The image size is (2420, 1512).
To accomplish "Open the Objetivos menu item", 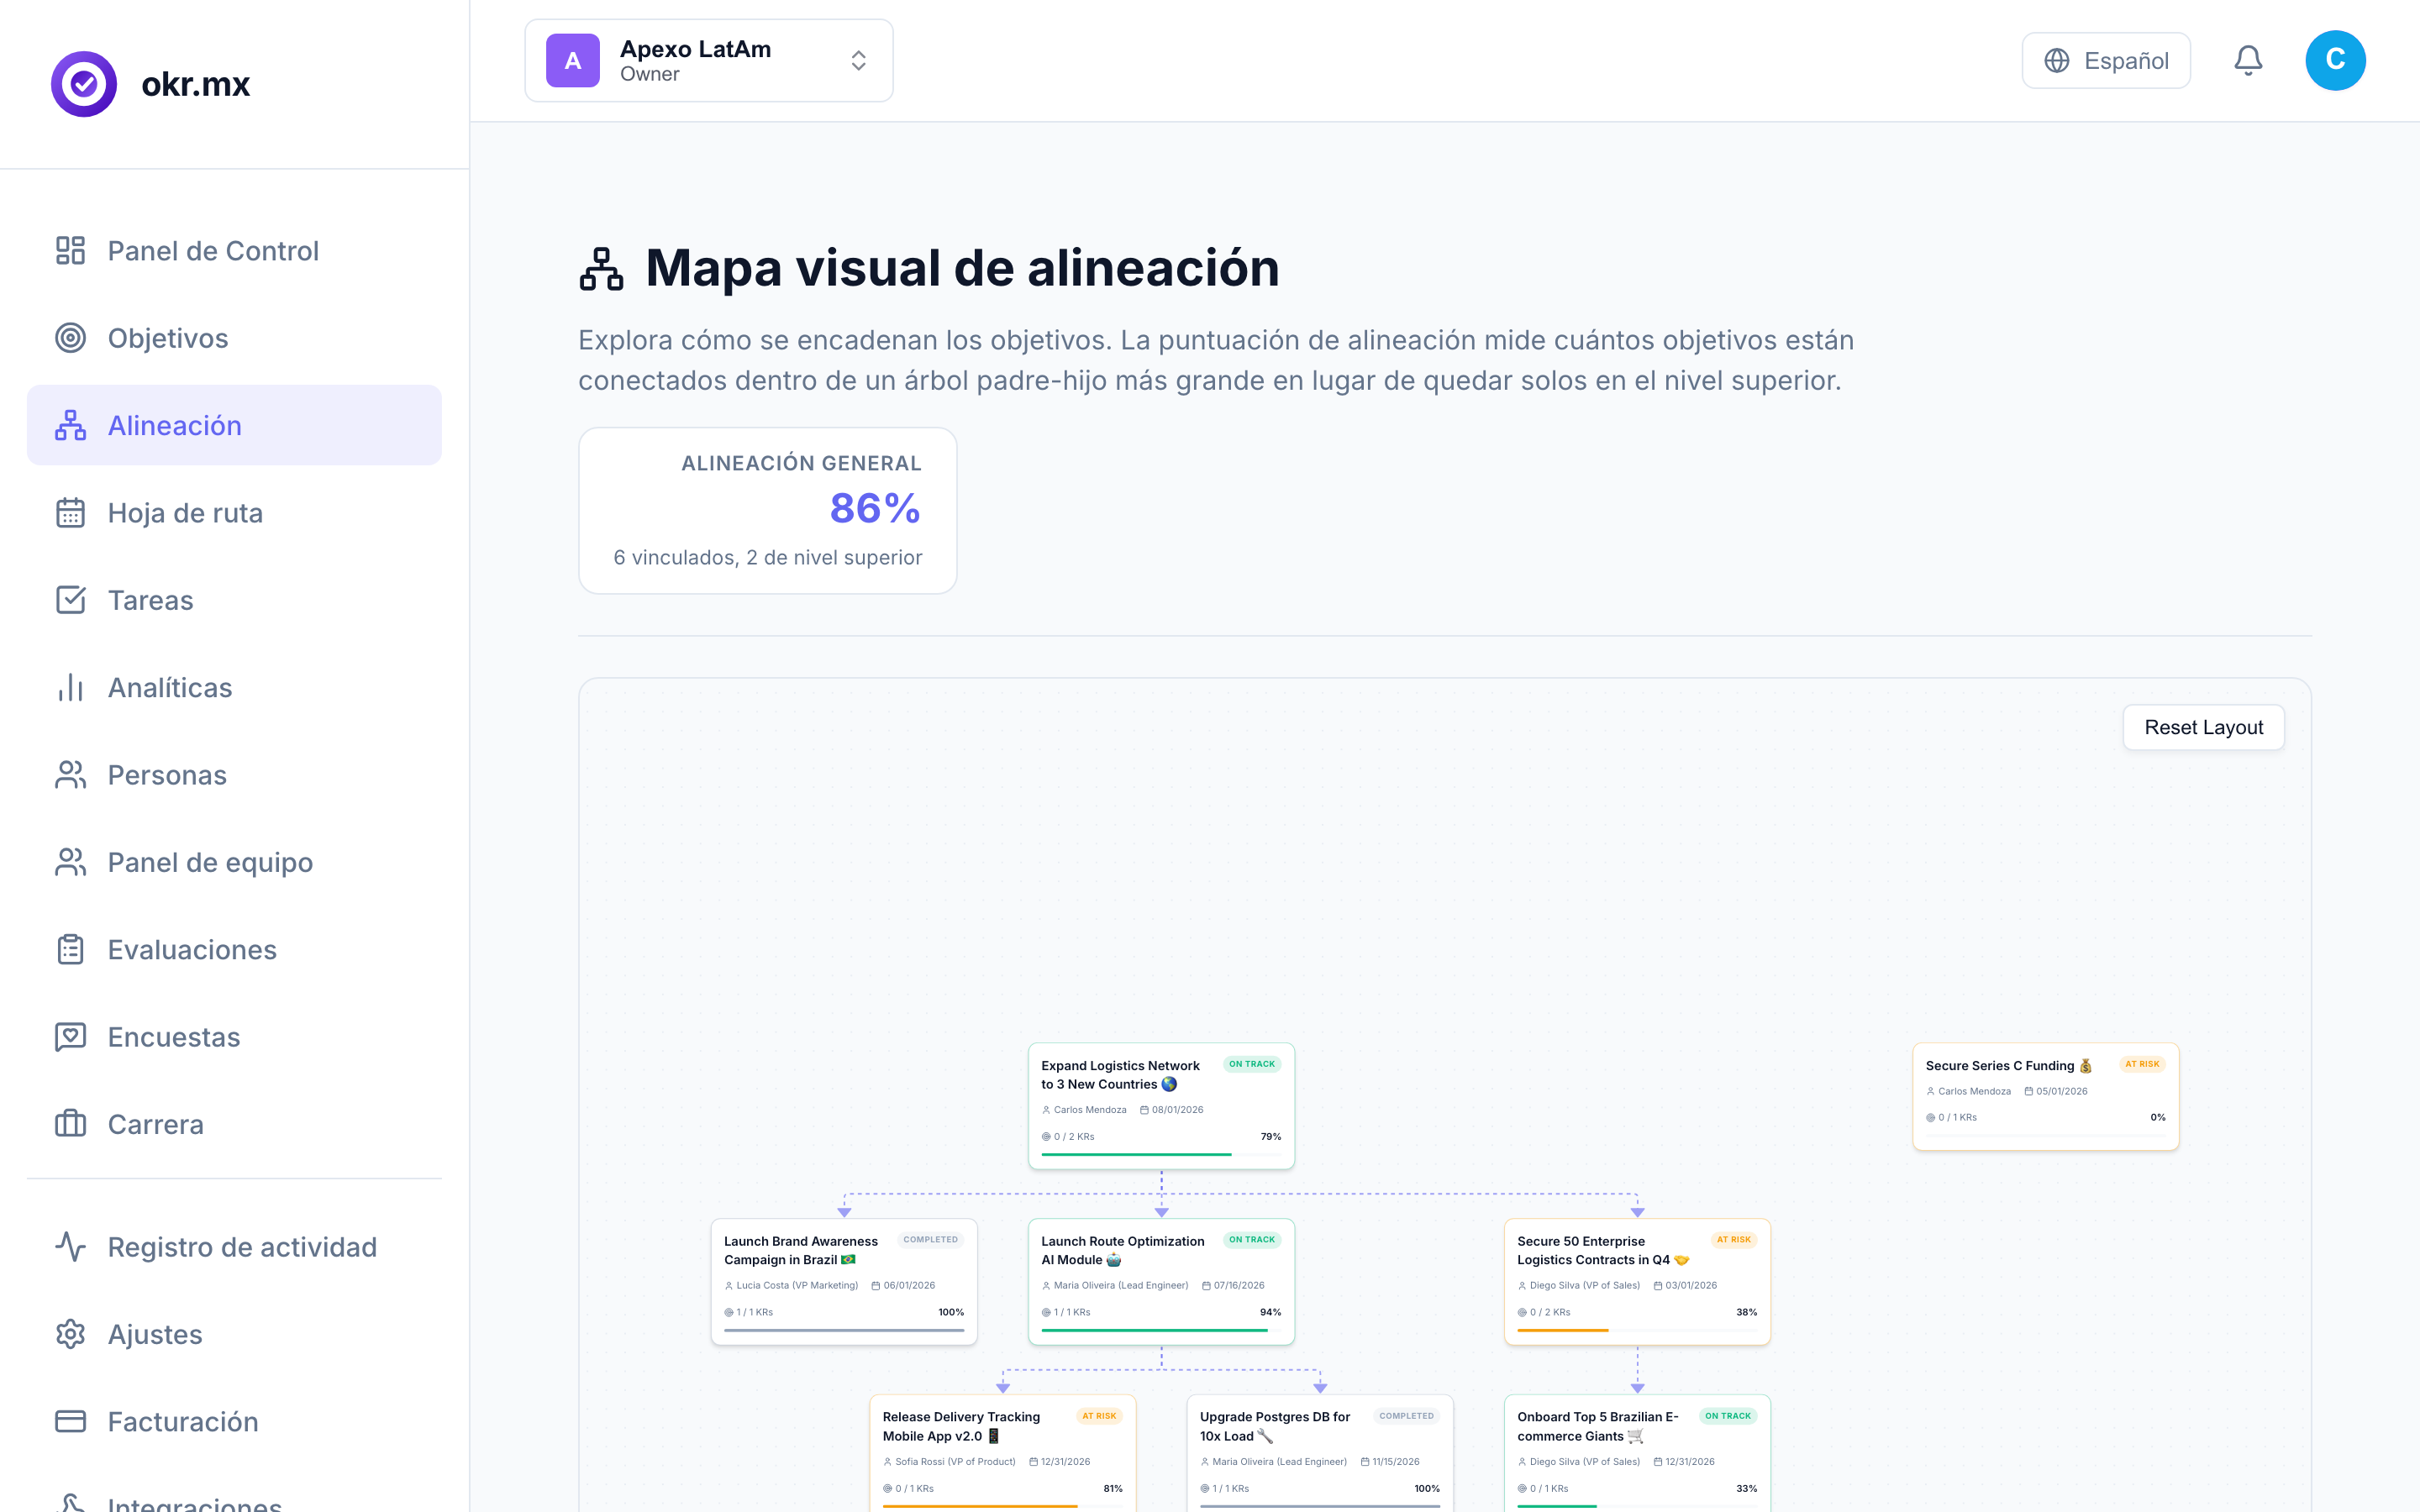I will pos(234,338).
